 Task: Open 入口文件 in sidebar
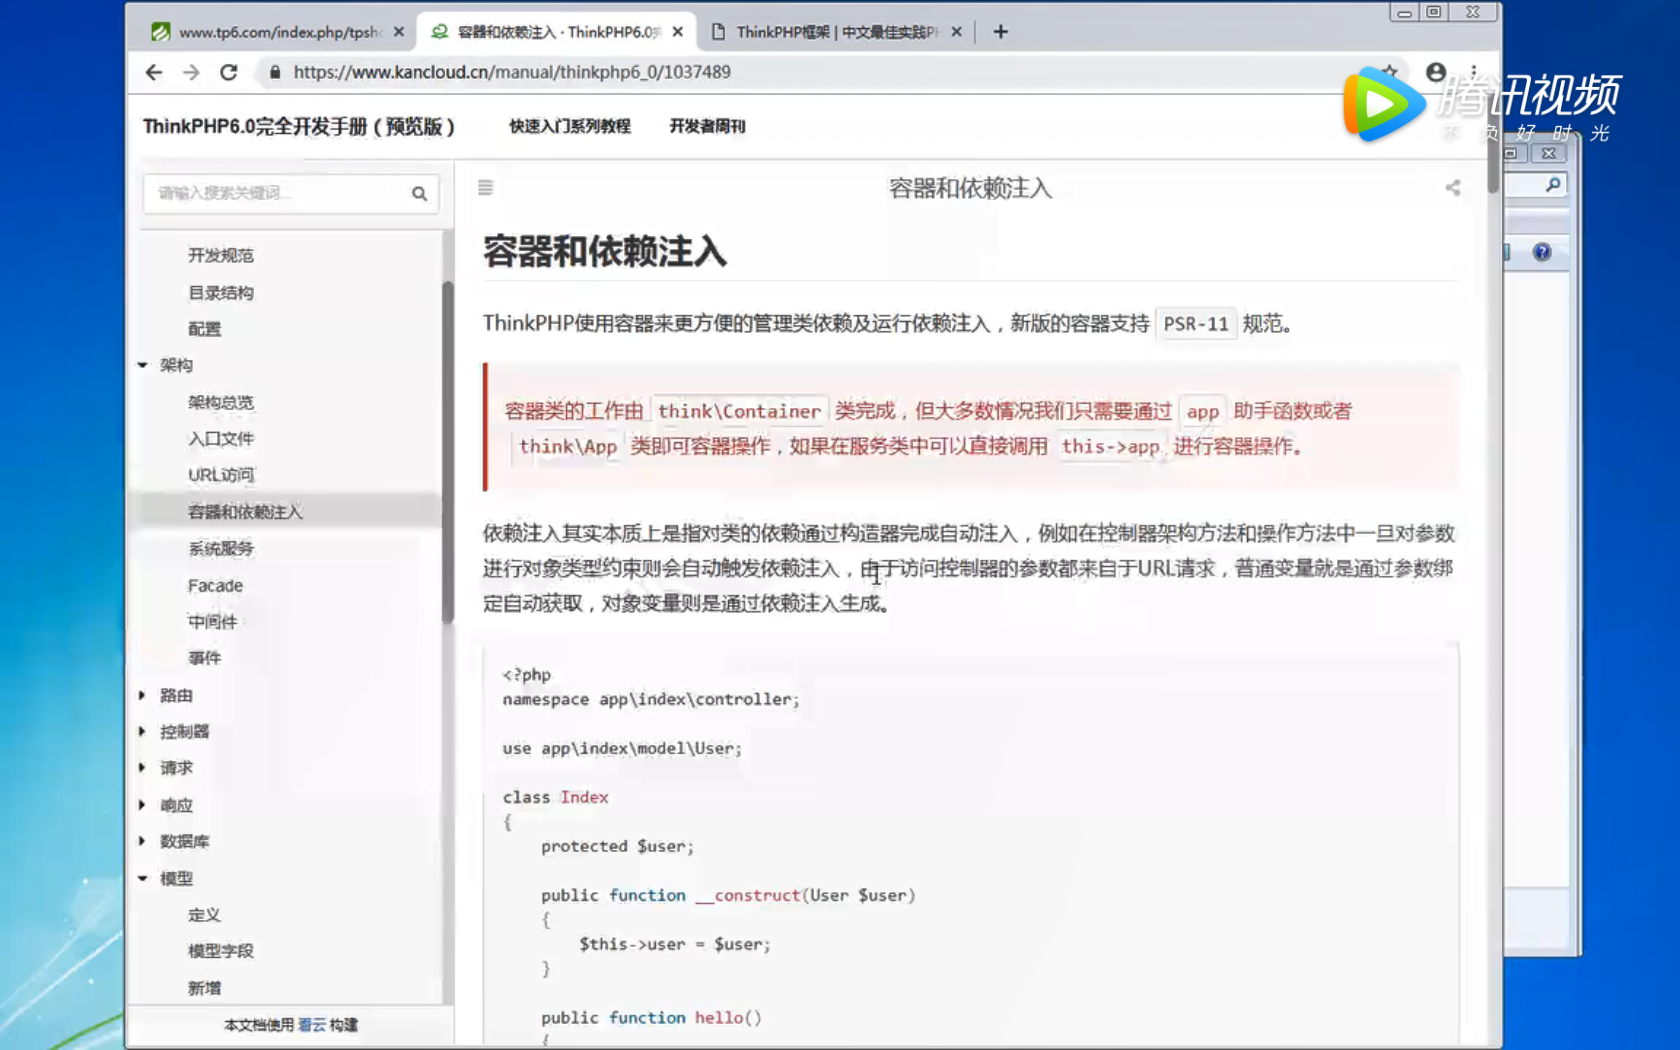[221, 438]
